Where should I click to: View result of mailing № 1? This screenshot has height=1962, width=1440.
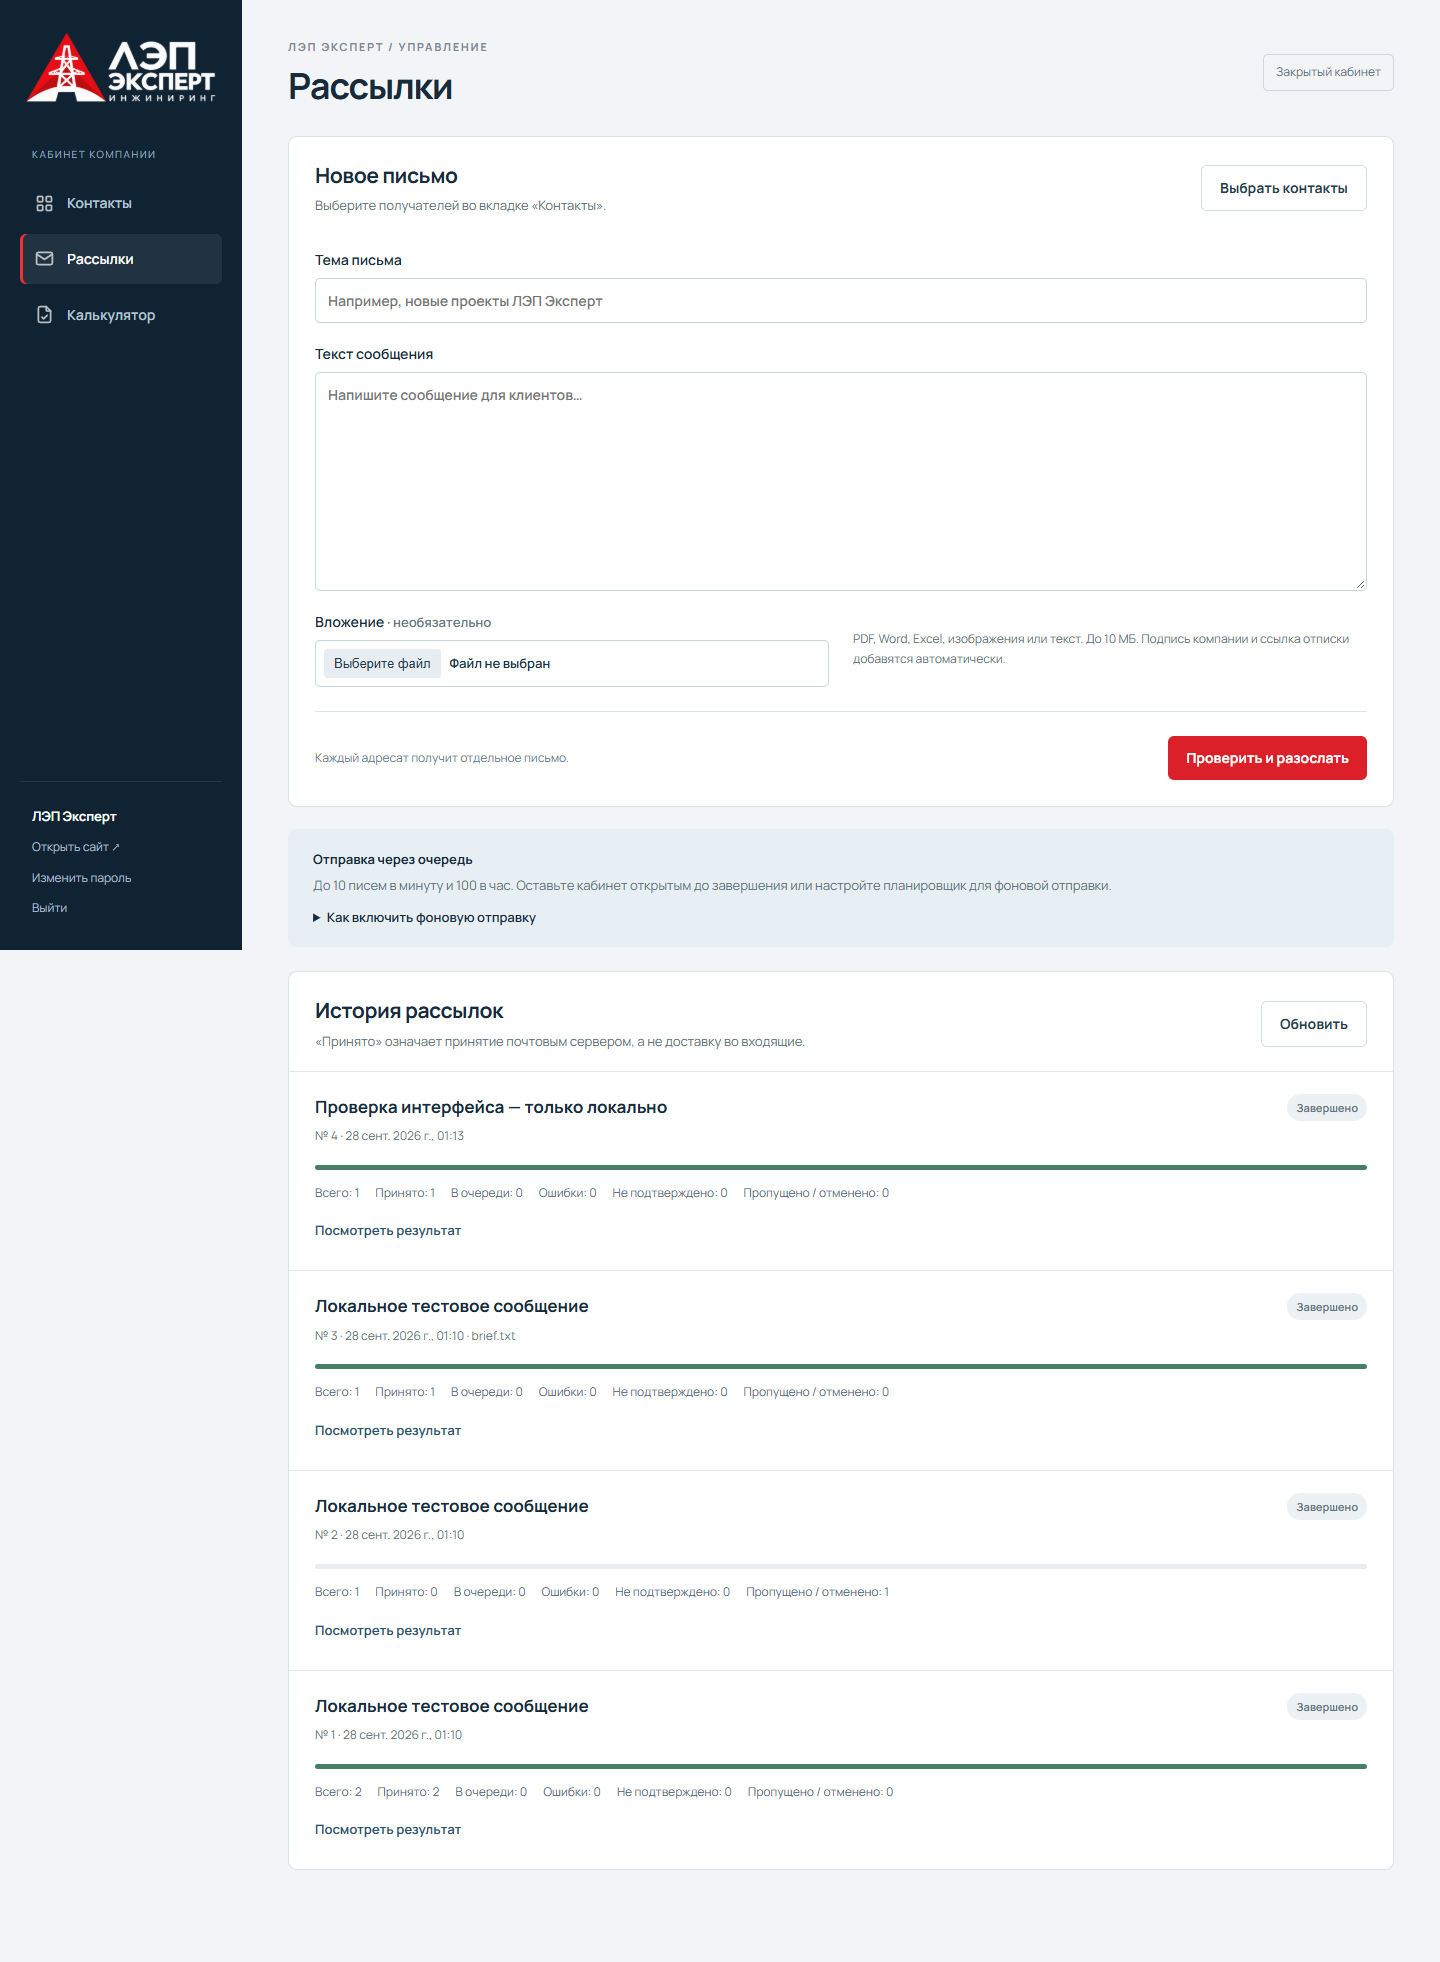click(x=388, y=1830)
